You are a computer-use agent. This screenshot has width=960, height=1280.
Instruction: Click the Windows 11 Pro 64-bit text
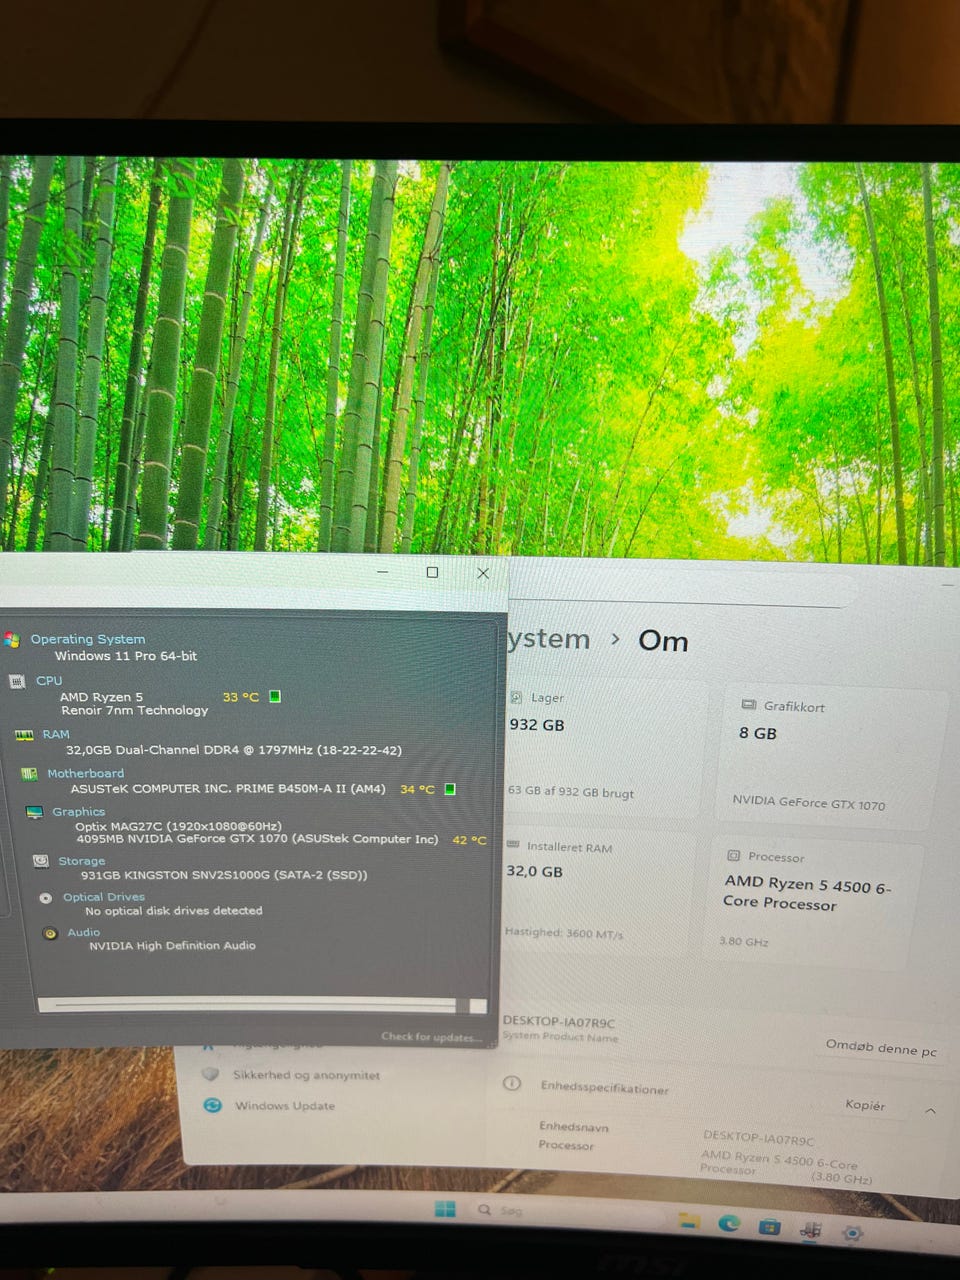pyautogui.click(x=125, y=656)
